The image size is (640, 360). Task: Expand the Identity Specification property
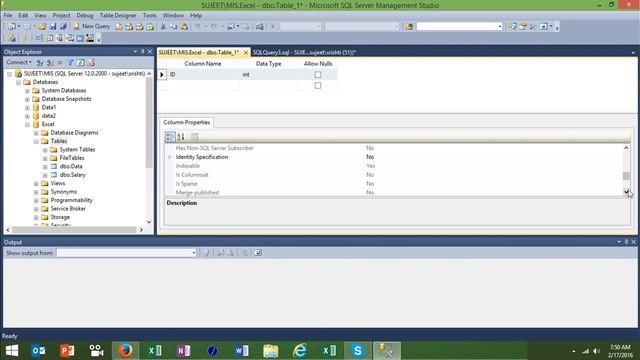click(x=169, y=157)
